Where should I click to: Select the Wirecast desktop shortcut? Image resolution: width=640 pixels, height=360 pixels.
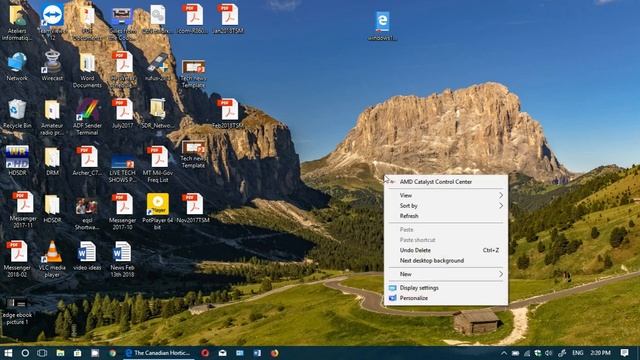point(52,66)
